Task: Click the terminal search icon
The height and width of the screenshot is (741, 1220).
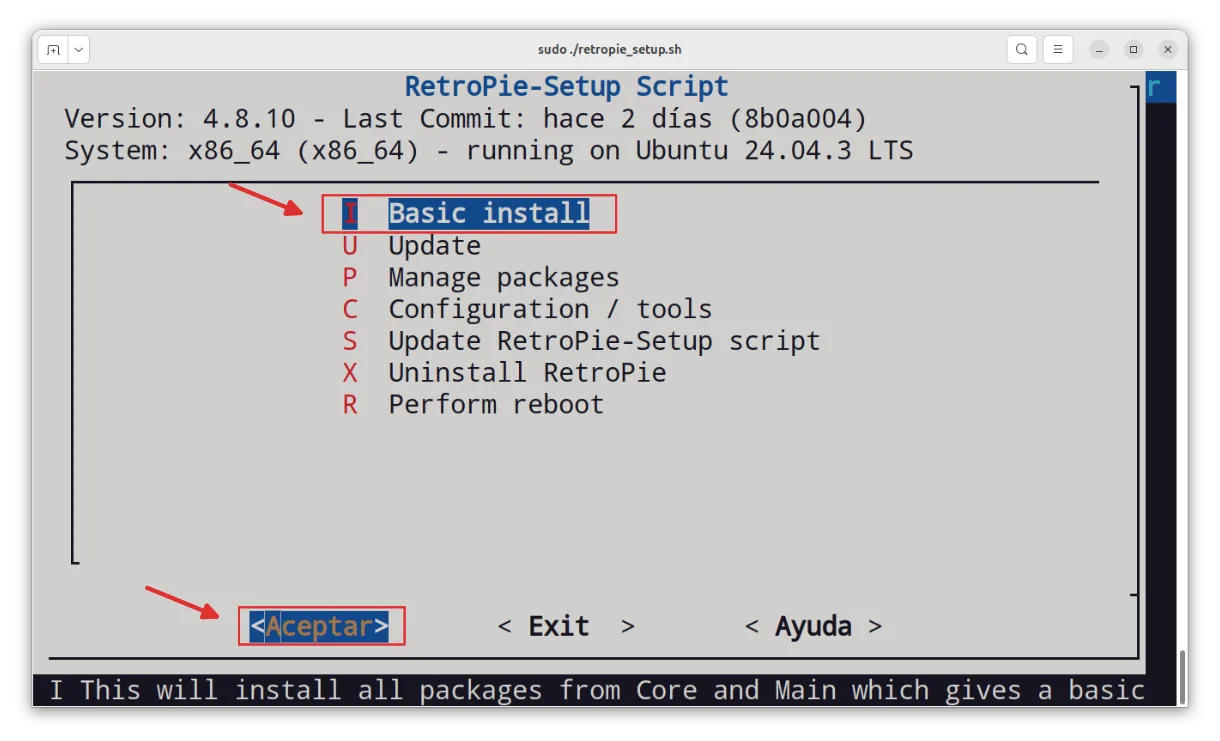Action: click(1021, 48)
